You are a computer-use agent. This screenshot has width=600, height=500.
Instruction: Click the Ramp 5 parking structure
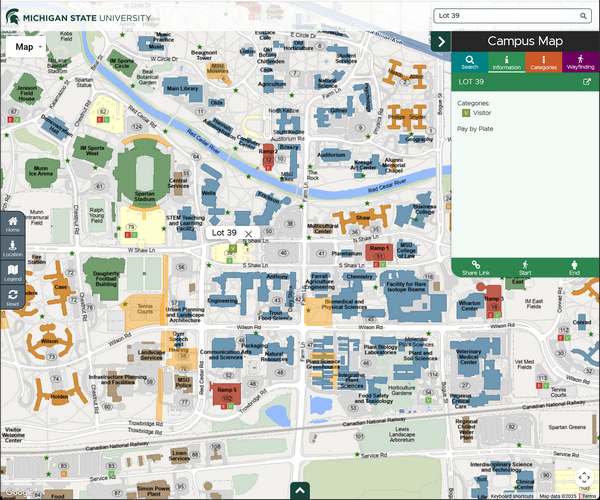pos(227,393)
